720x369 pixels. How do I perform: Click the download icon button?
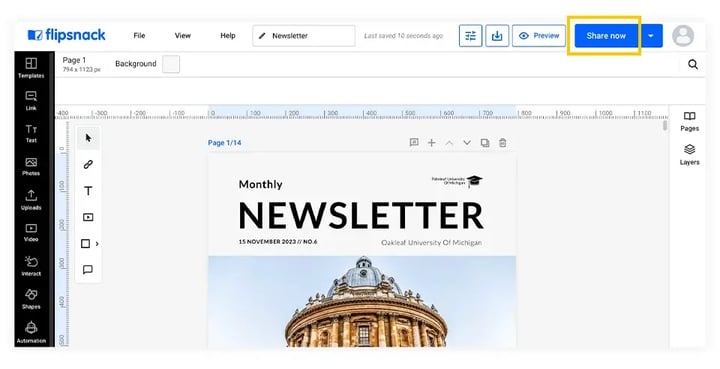[x=497, y=36]
